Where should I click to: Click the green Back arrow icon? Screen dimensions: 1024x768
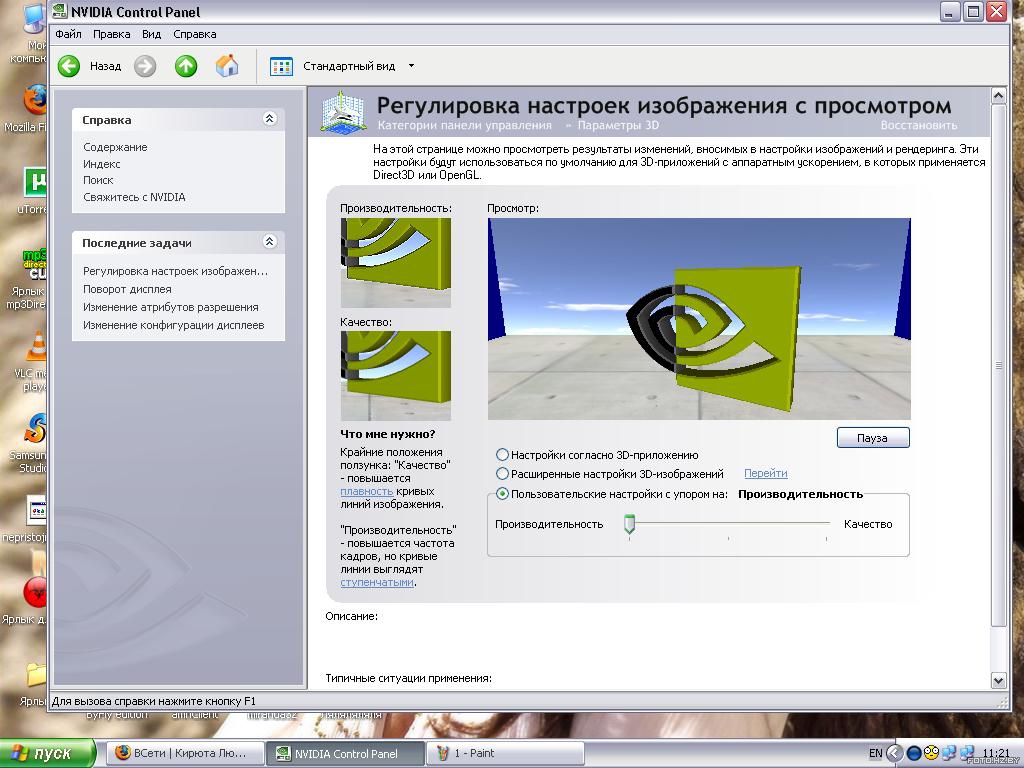(x=69, y=66)
